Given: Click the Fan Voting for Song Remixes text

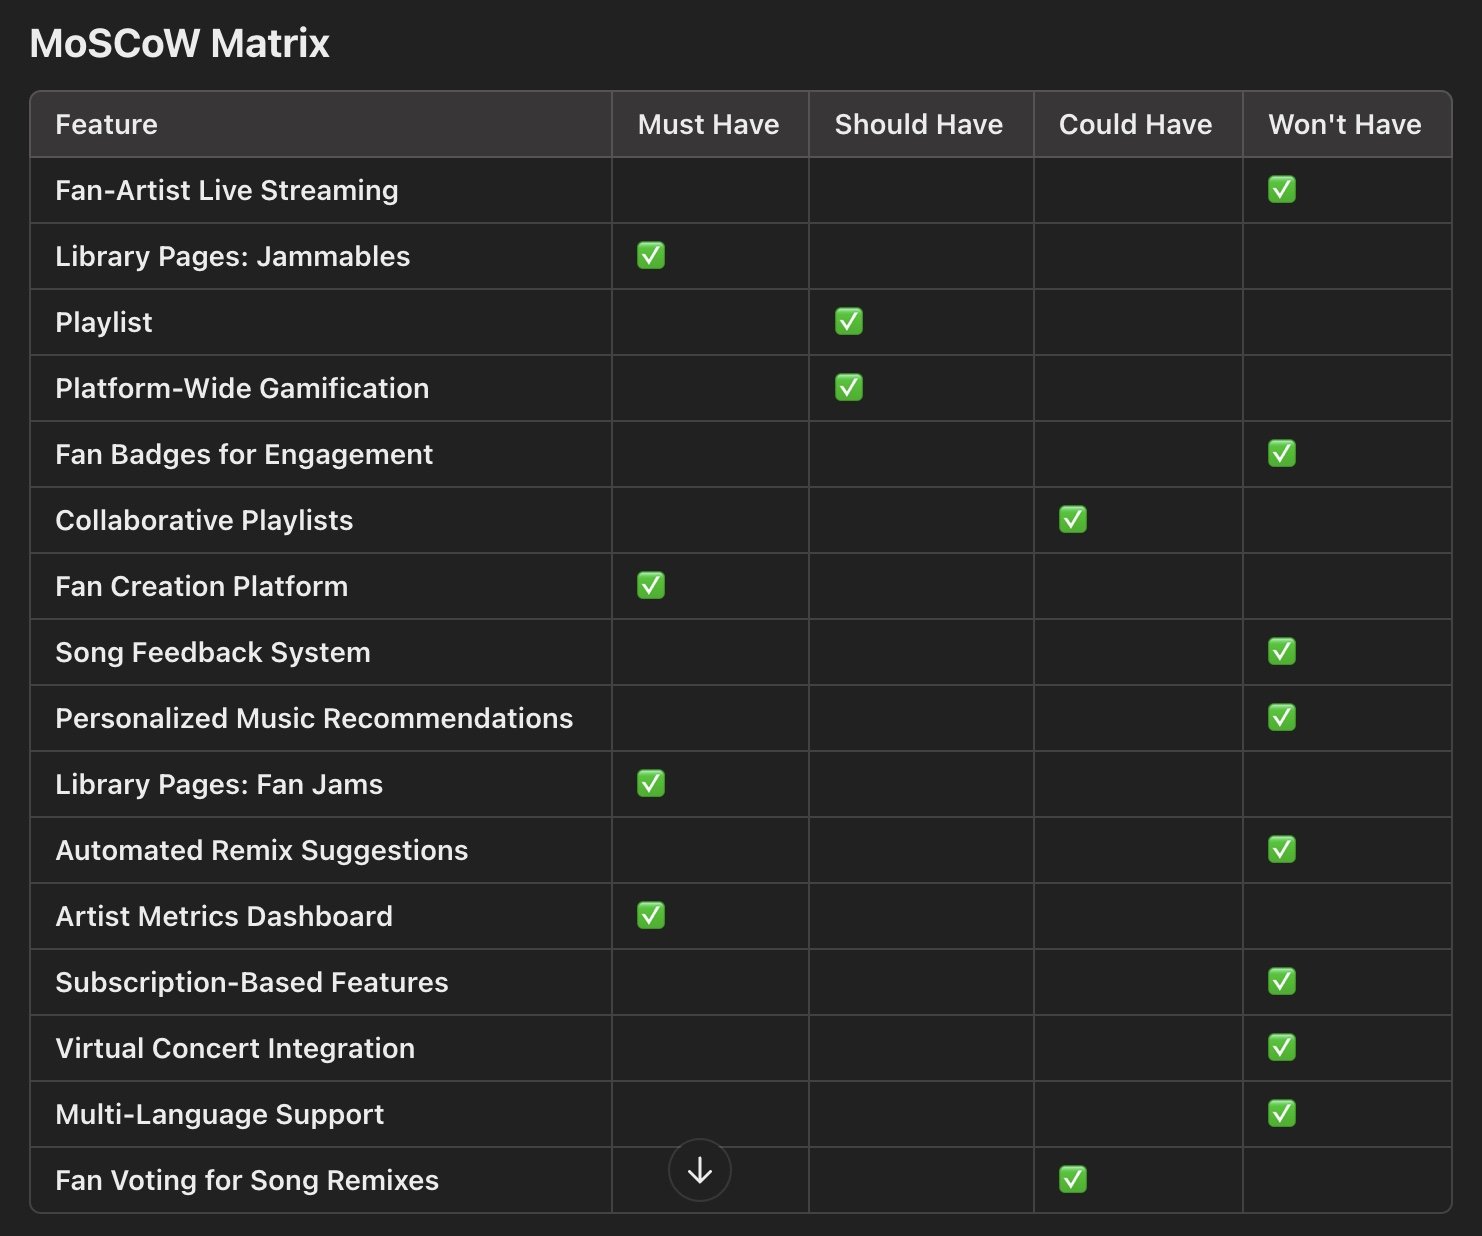Looking at the screenshot, I should 247,1180.
